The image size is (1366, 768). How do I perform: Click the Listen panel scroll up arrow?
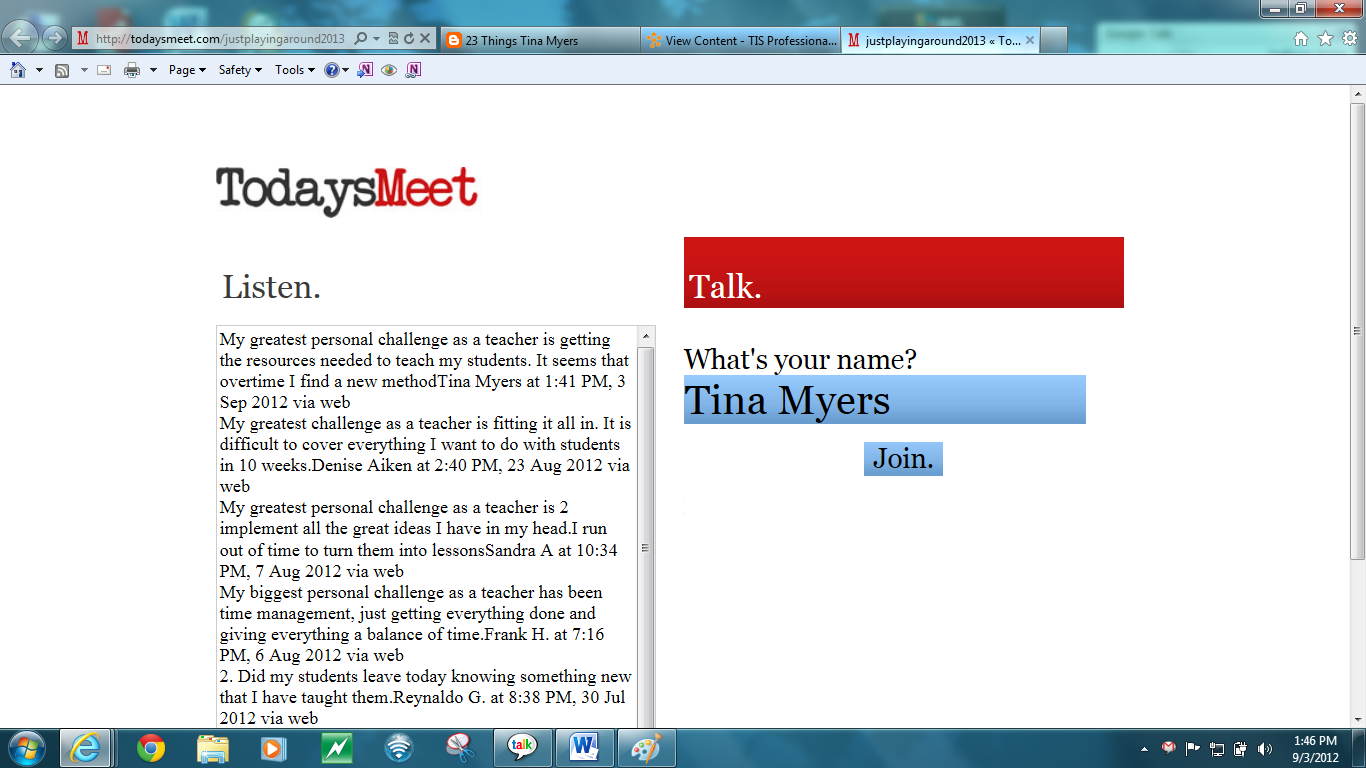[x=645, y=337]
